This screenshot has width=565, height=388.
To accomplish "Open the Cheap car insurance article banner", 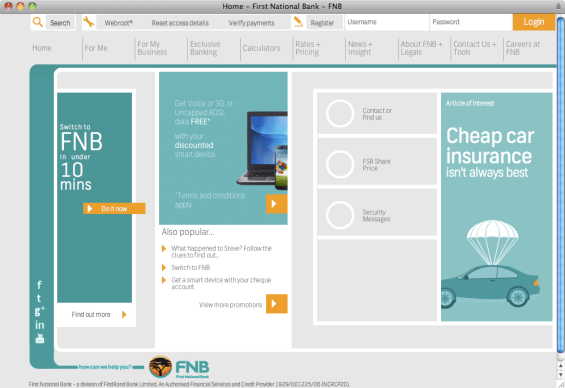I will [497, 207].
